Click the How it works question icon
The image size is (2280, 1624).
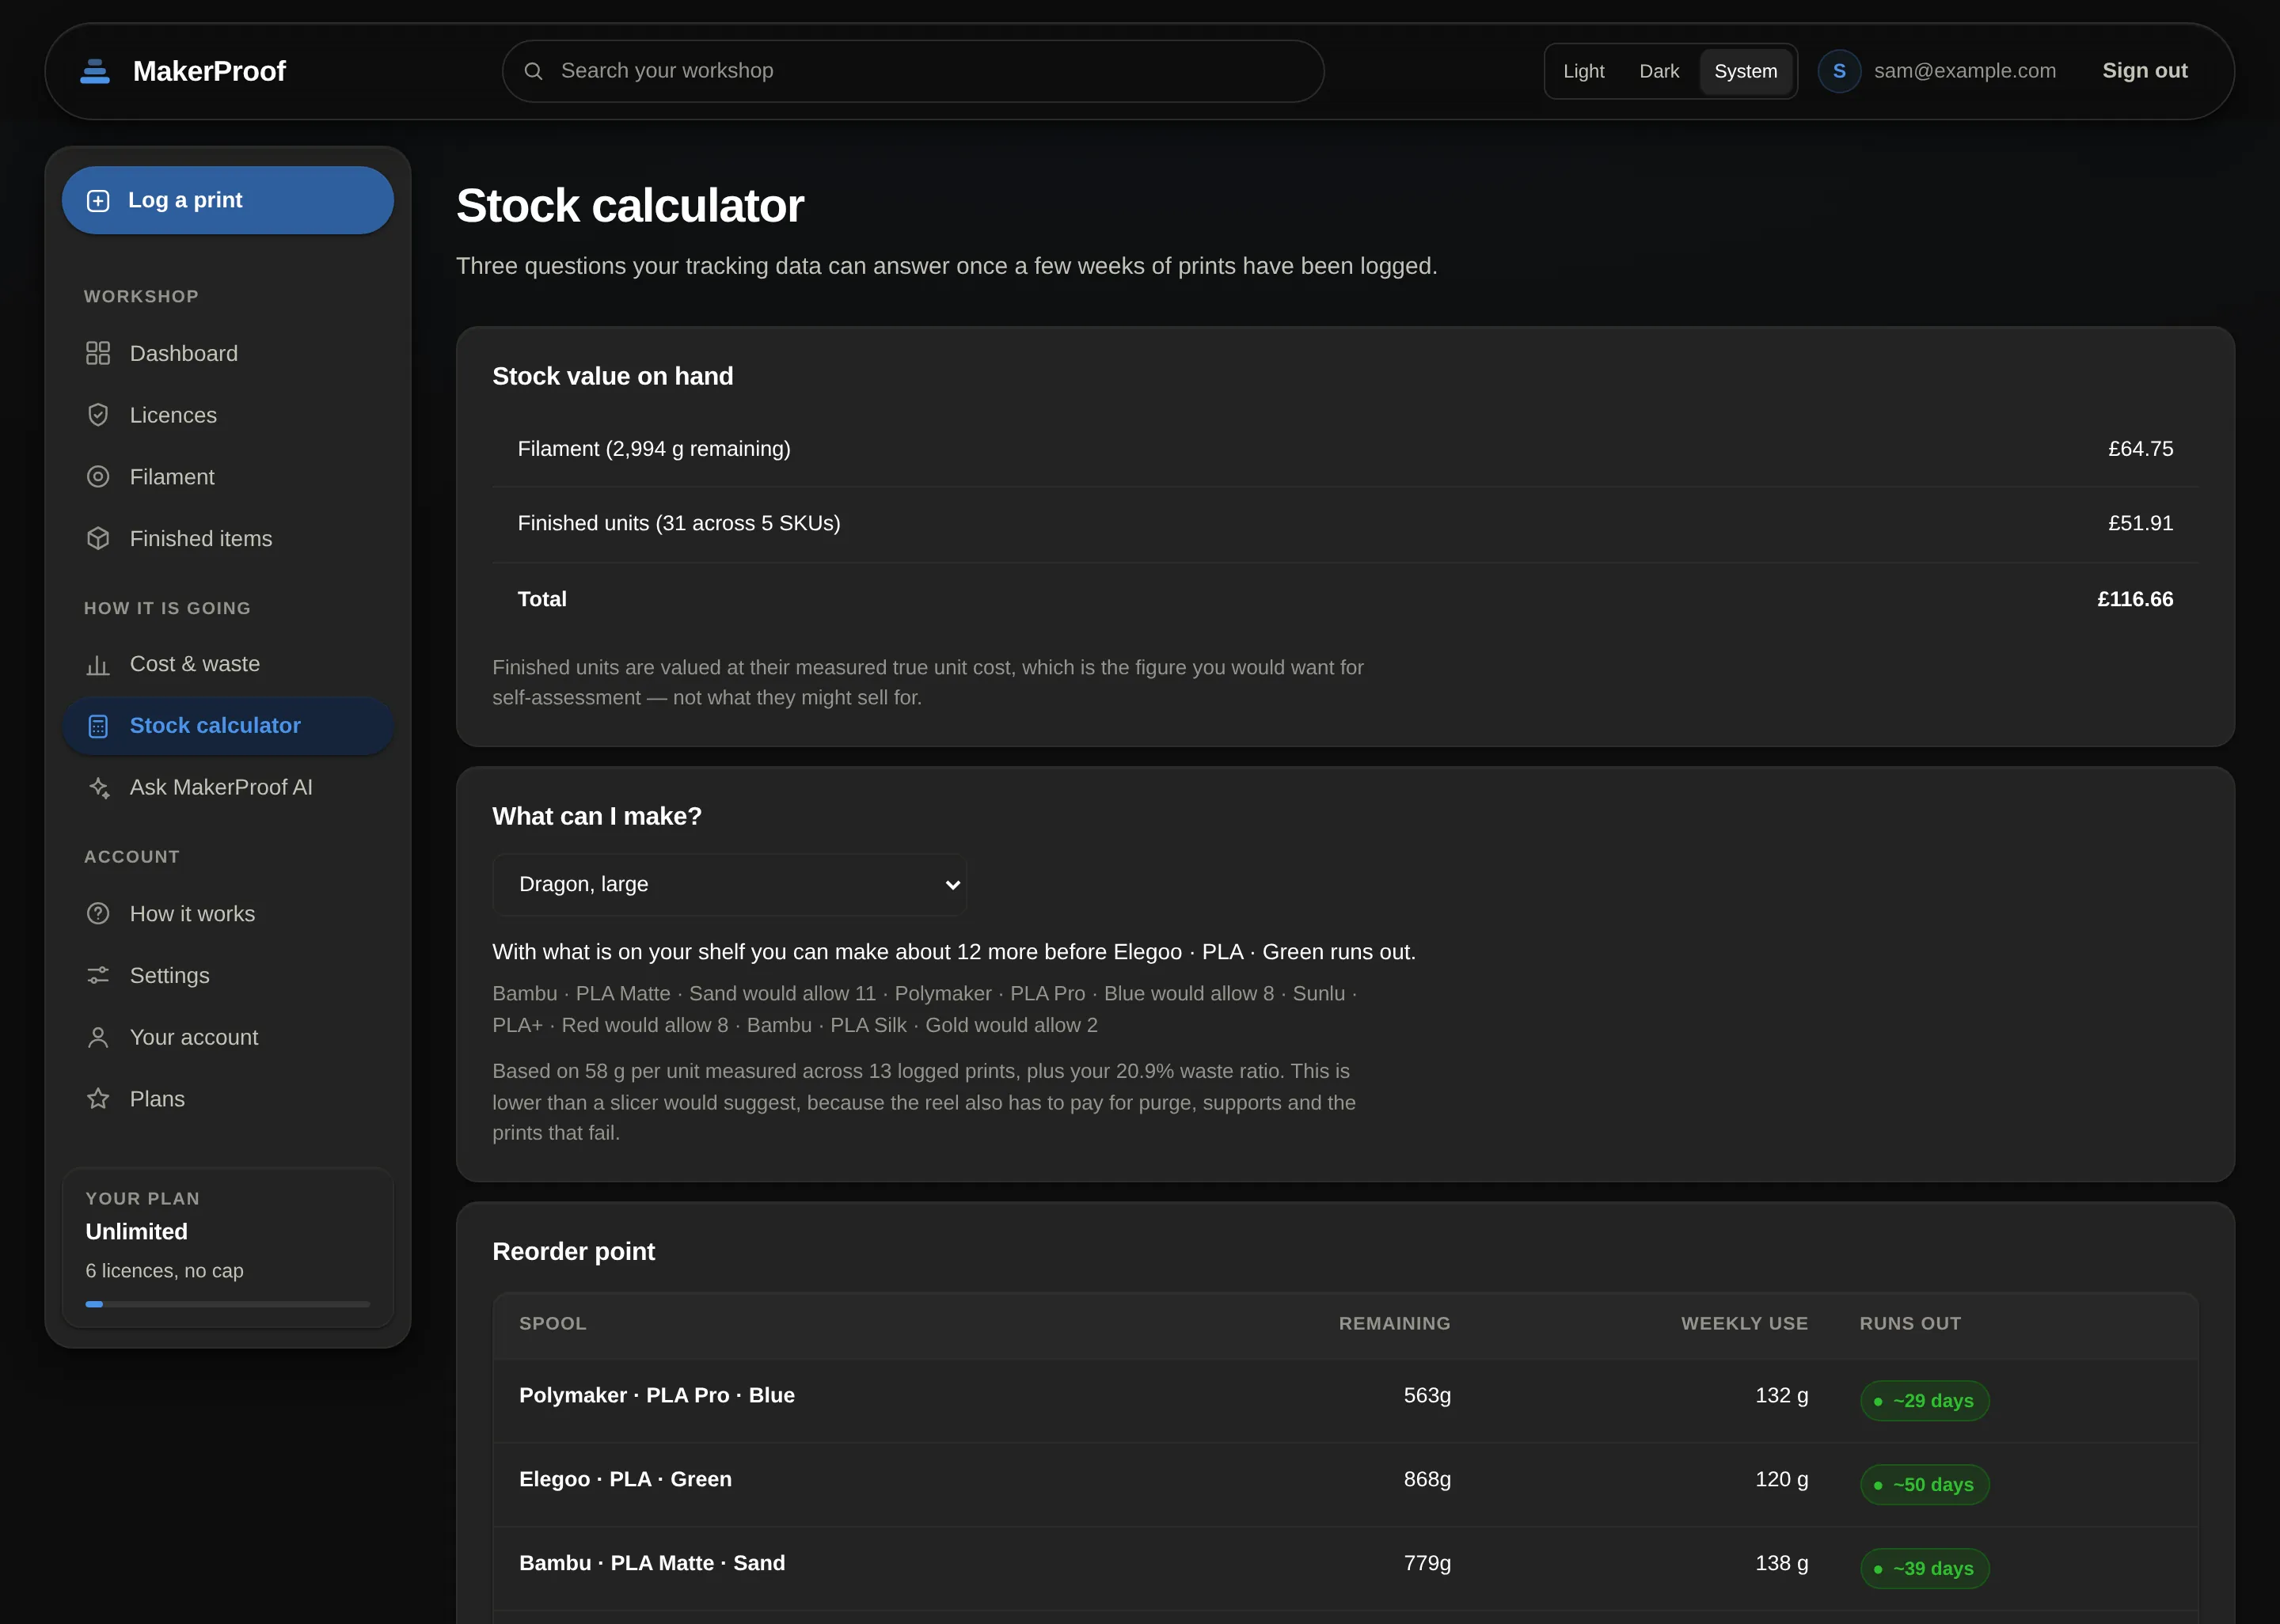tap(98, 914)
